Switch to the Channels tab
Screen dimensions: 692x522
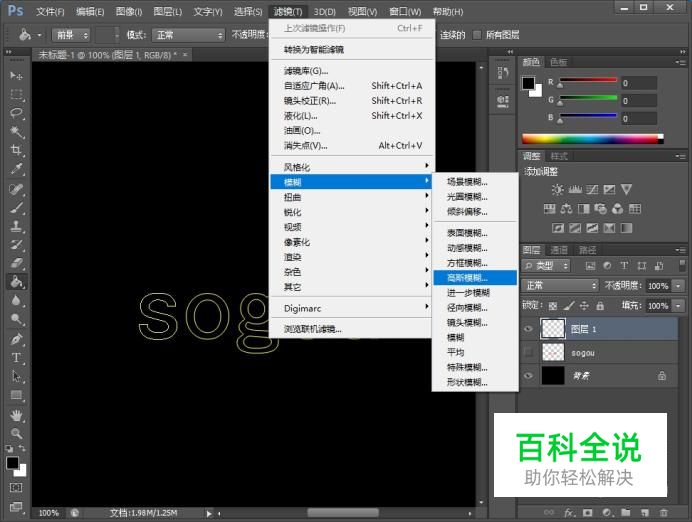[x=559, y=250]
